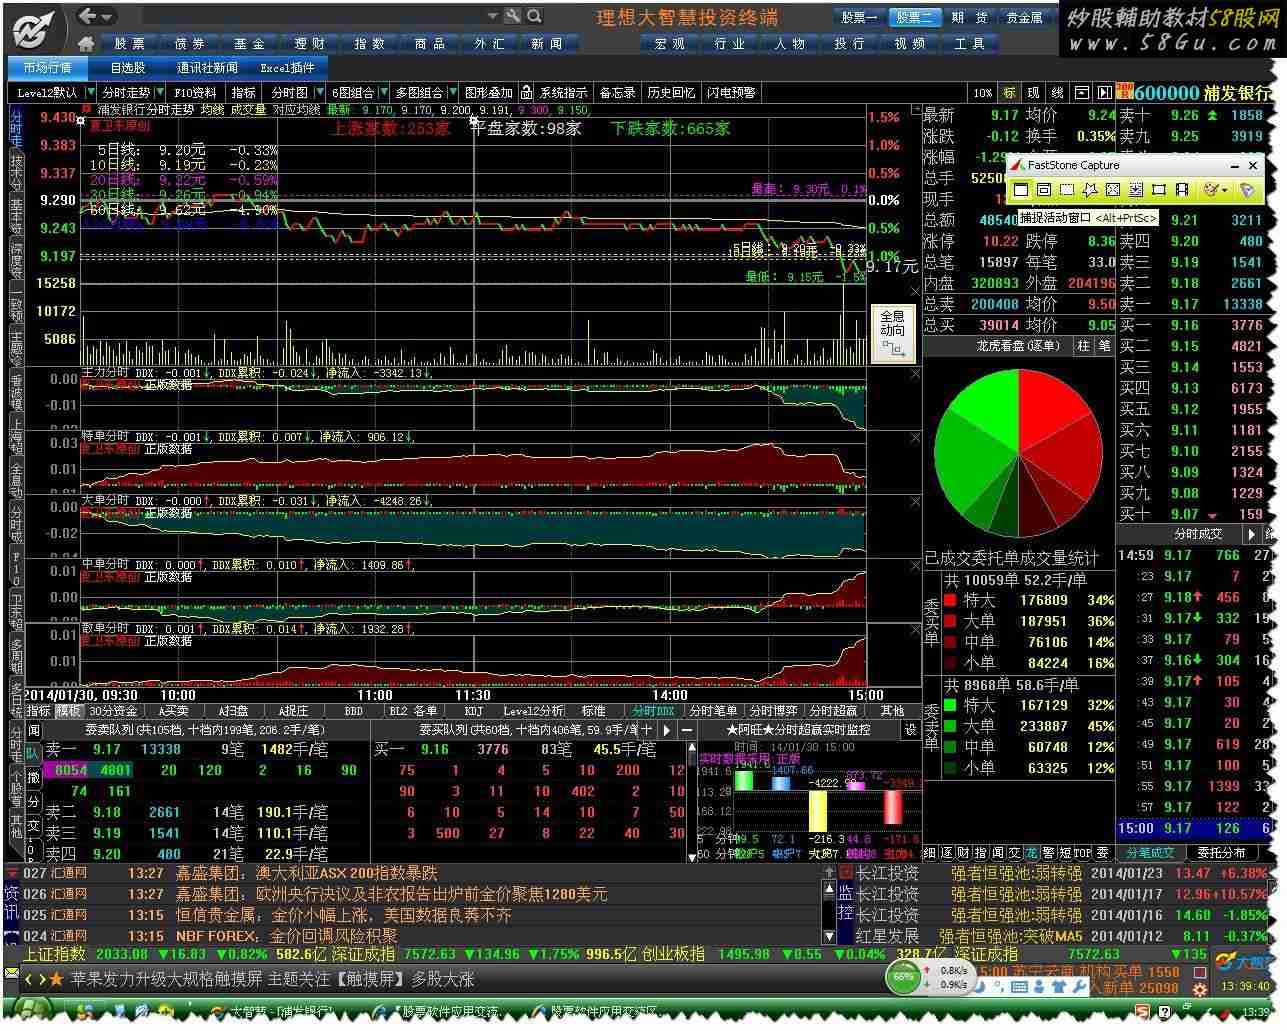The width and height of the screenshot is (1287, 1031).
Task: Click the lock icon beside 图形叠加
Action: pos(526,92)
